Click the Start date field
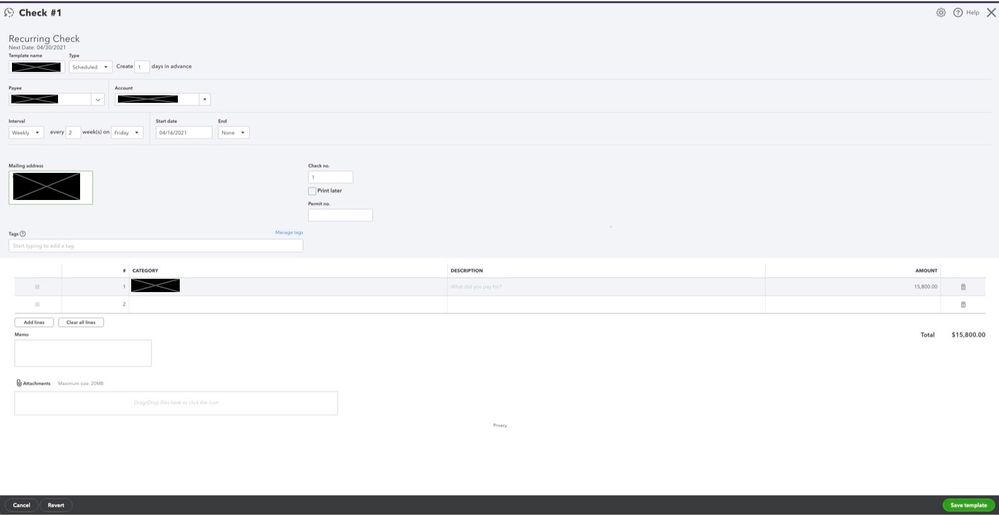Image resolution: width=999 pixels, height=516 pixels. point(183,133)
